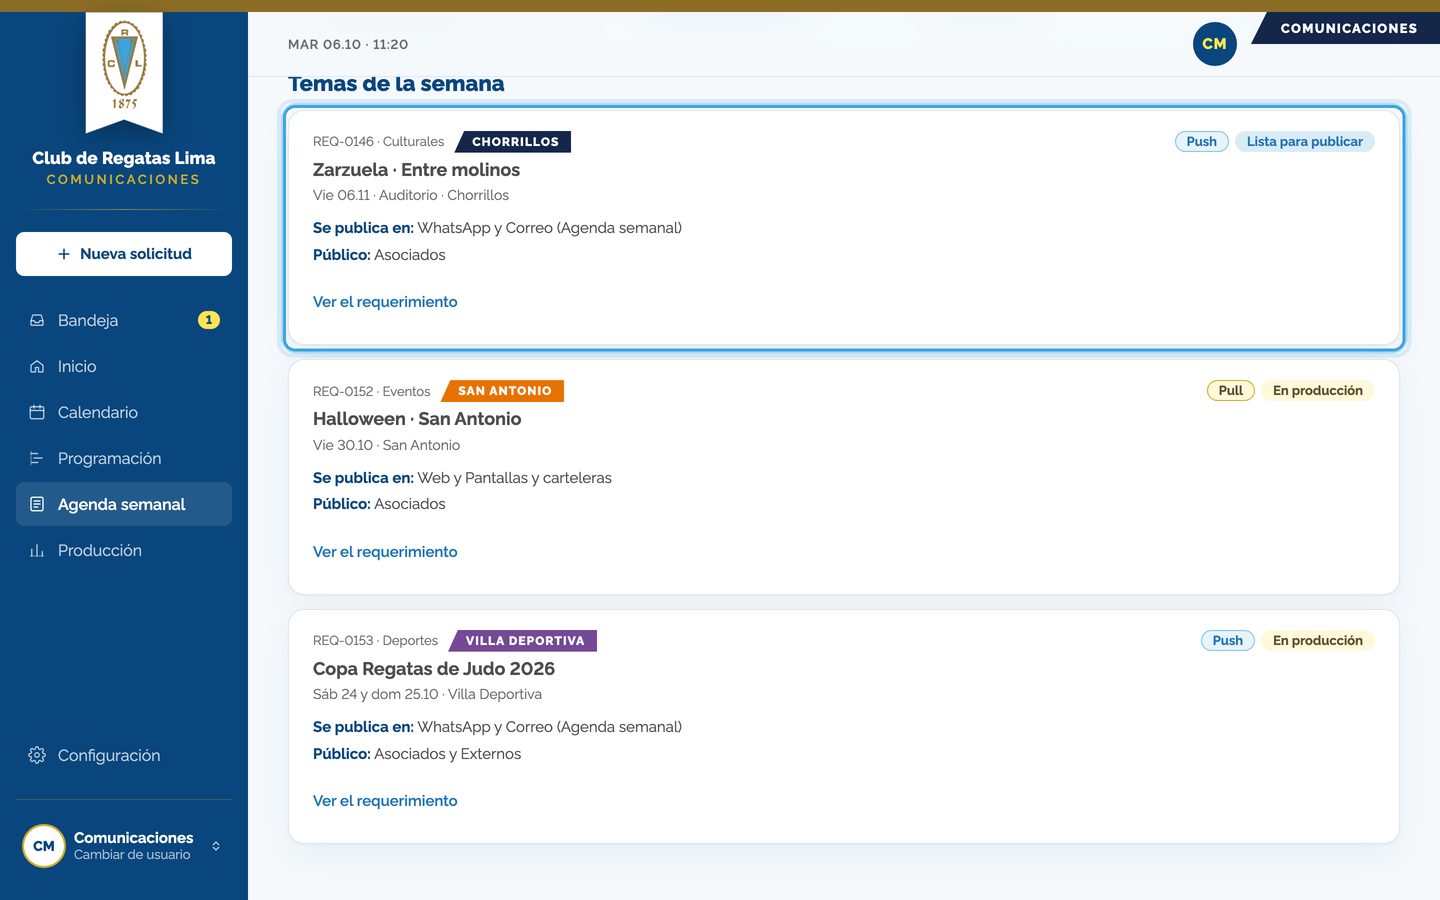Click the Bandeja notification badge showing 1
Viewport: 1440px width, 900px height.
pyautogui.click(x=208, y=320)
